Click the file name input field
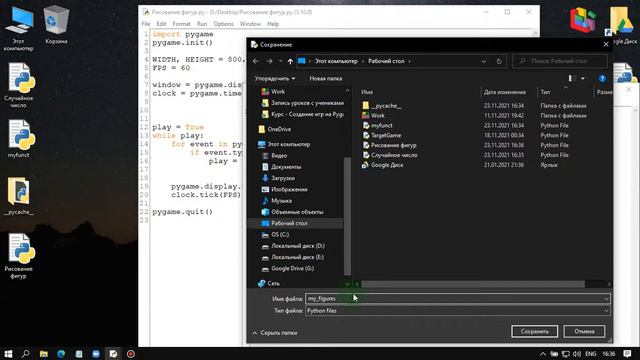Image resolution: width=640 pixels, height=360 pixels. pyautogui.click(x=453, y=299)
